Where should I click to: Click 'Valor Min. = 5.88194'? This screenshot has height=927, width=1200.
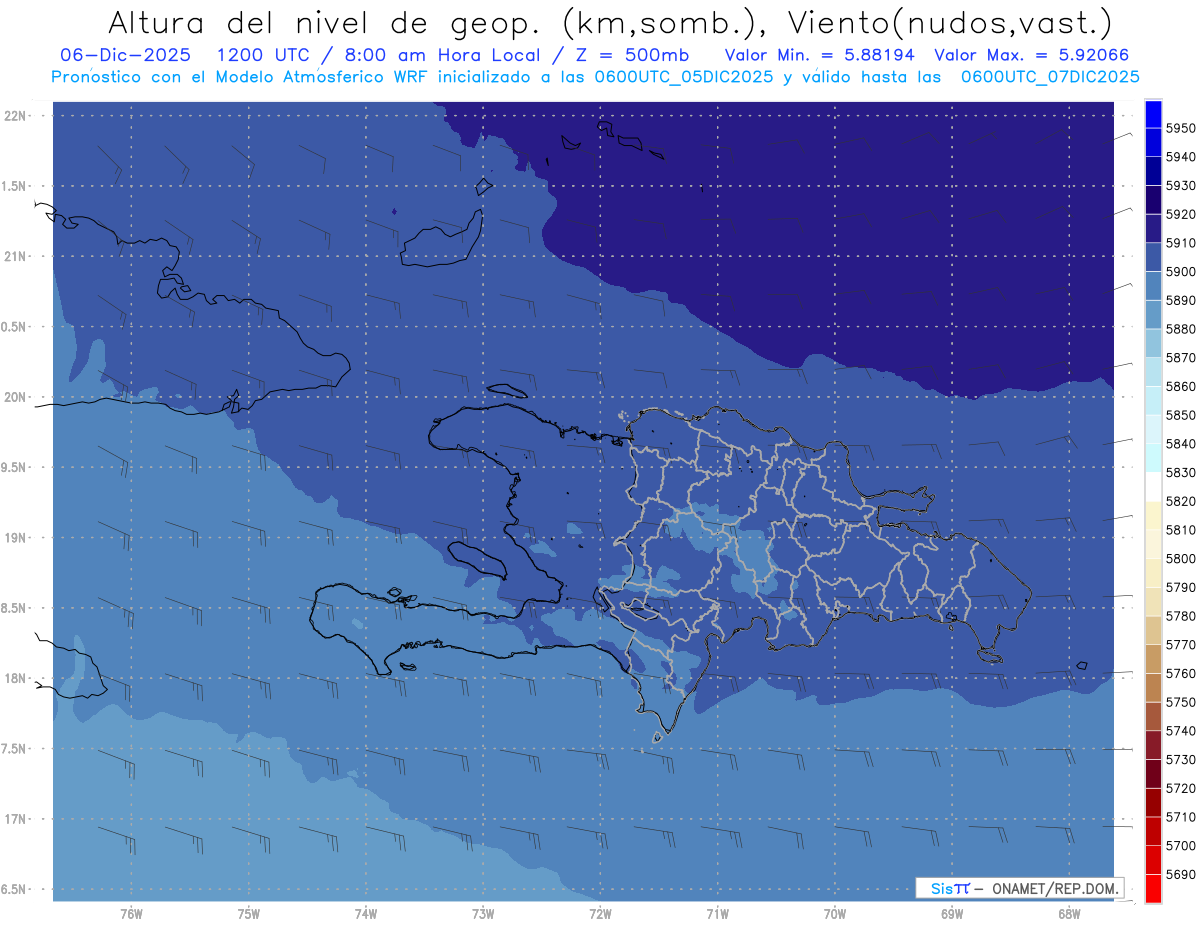819,54
